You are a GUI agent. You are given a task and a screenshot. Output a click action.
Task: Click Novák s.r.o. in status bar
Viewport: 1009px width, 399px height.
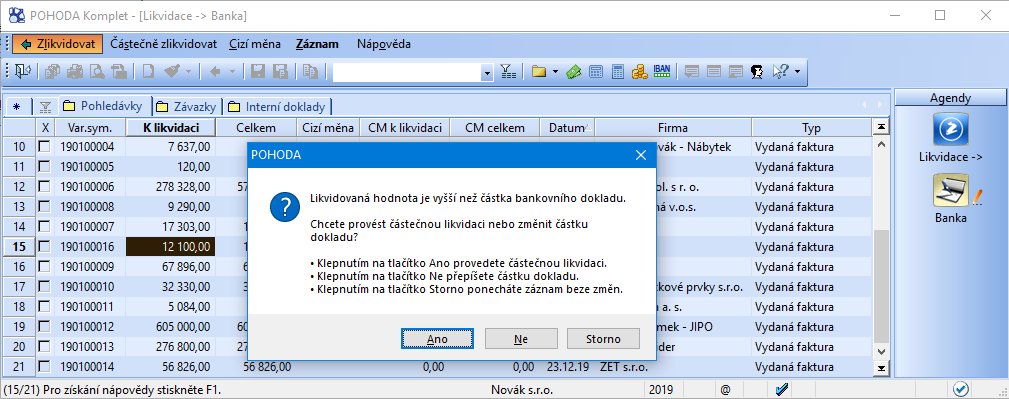521,389
